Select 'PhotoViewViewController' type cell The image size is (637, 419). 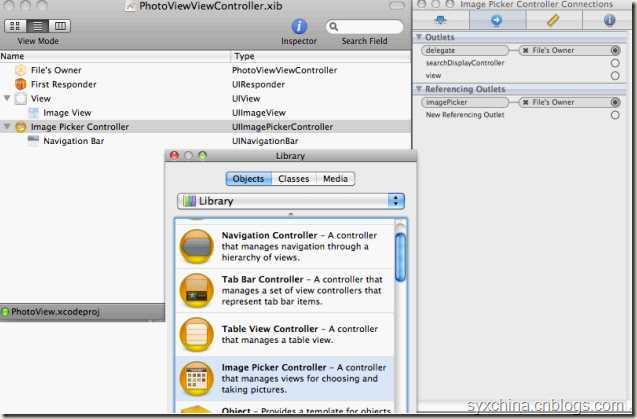click(284, 70)
